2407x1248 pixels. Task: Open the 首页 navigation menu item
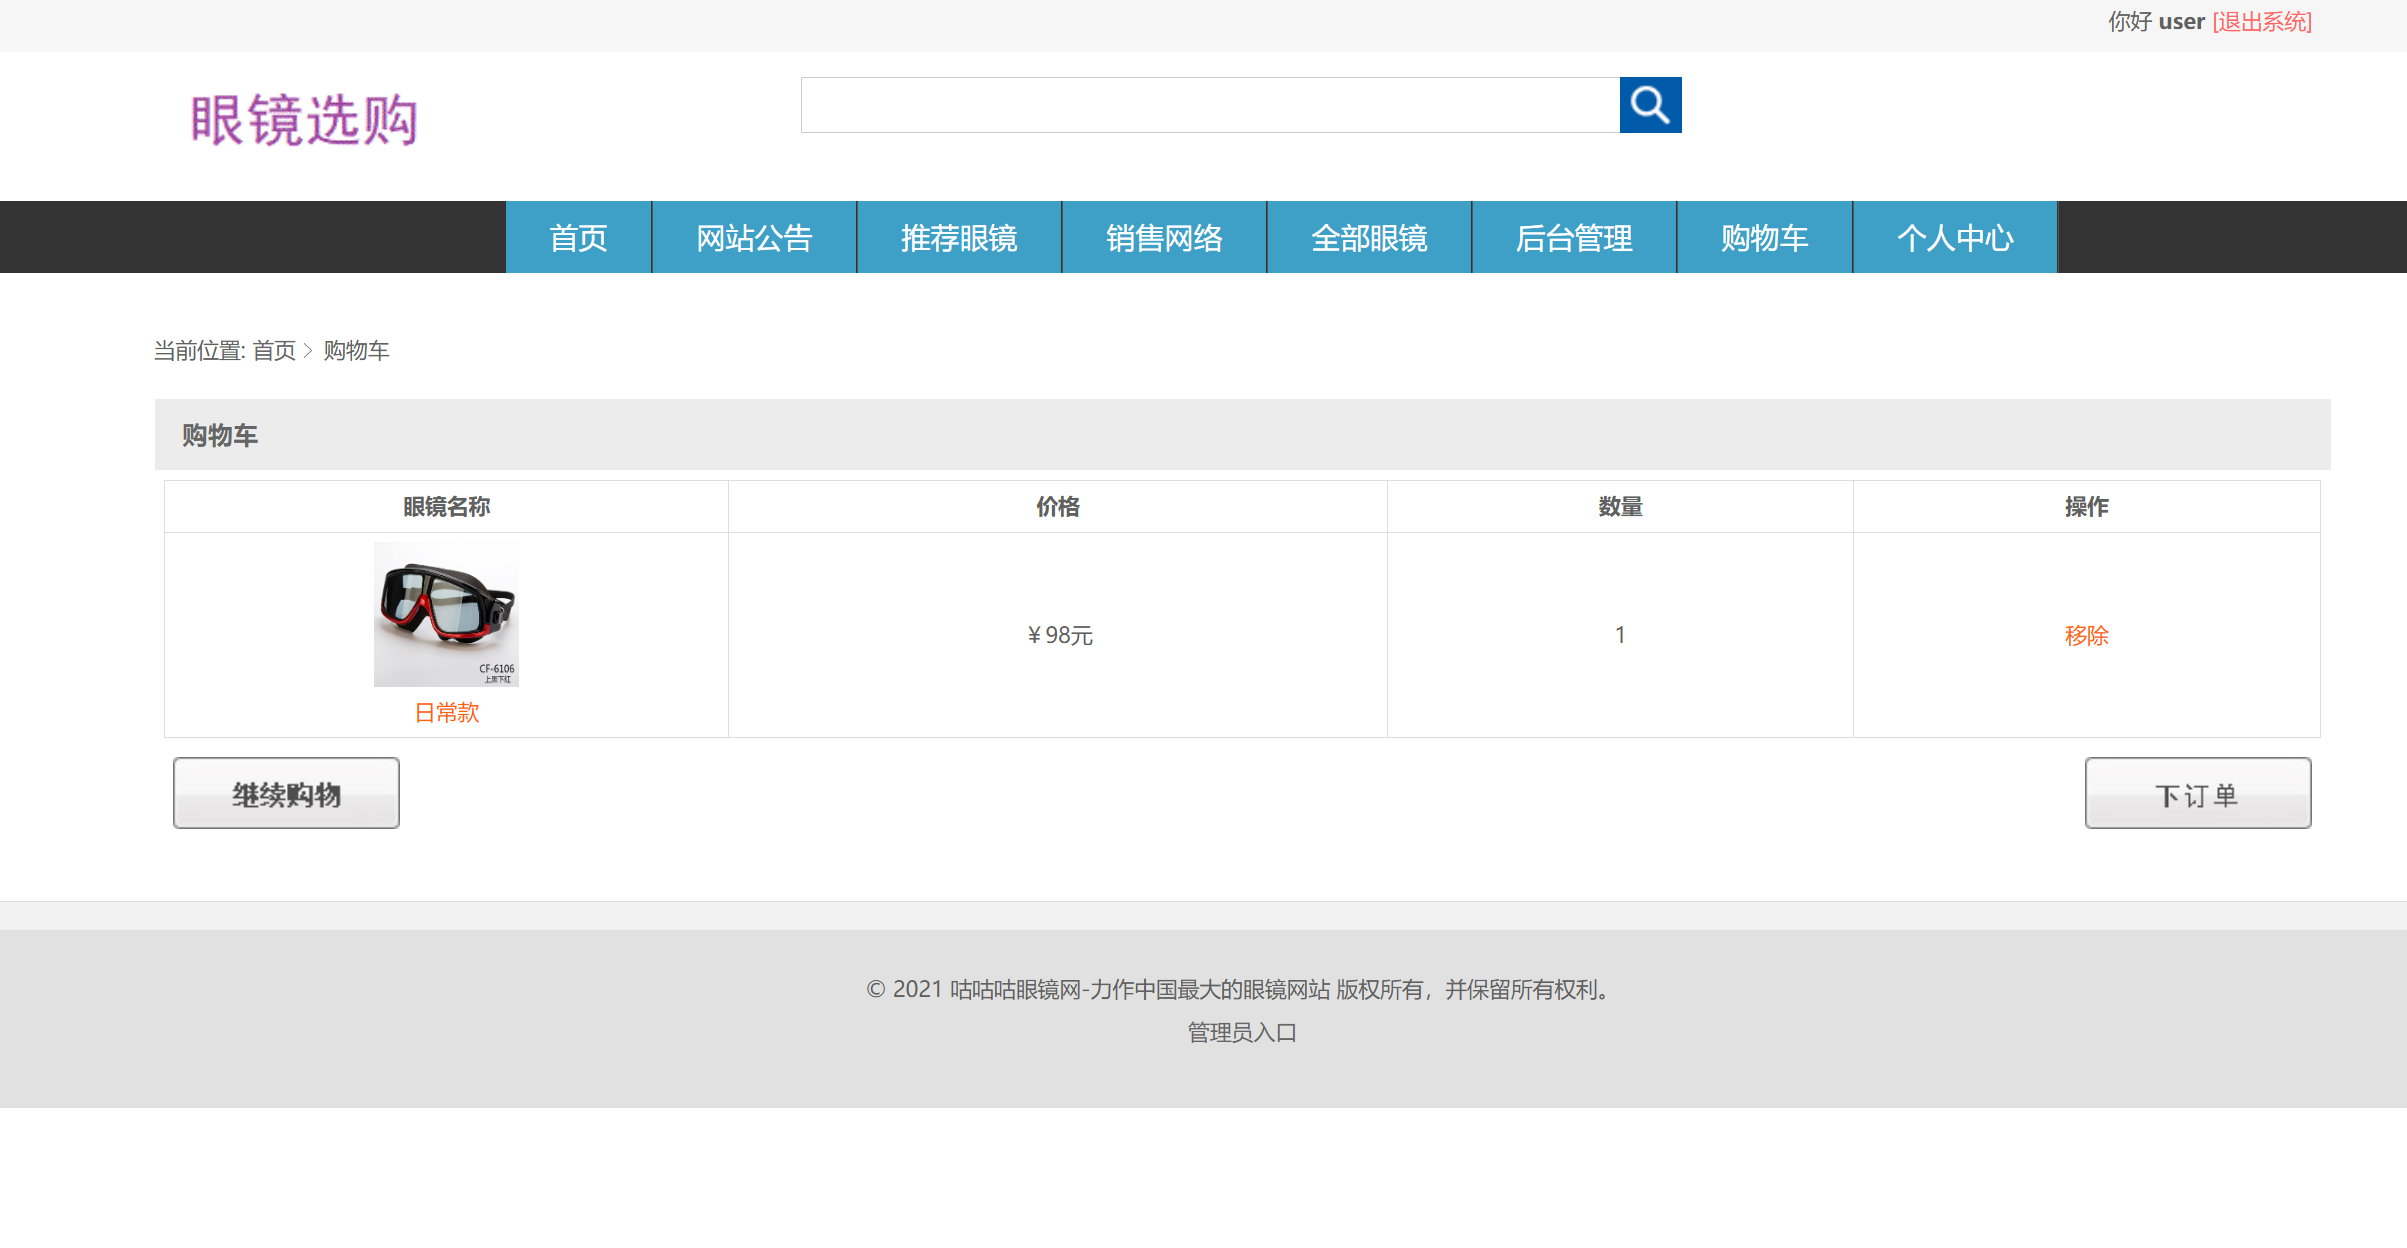coord(578,237)
